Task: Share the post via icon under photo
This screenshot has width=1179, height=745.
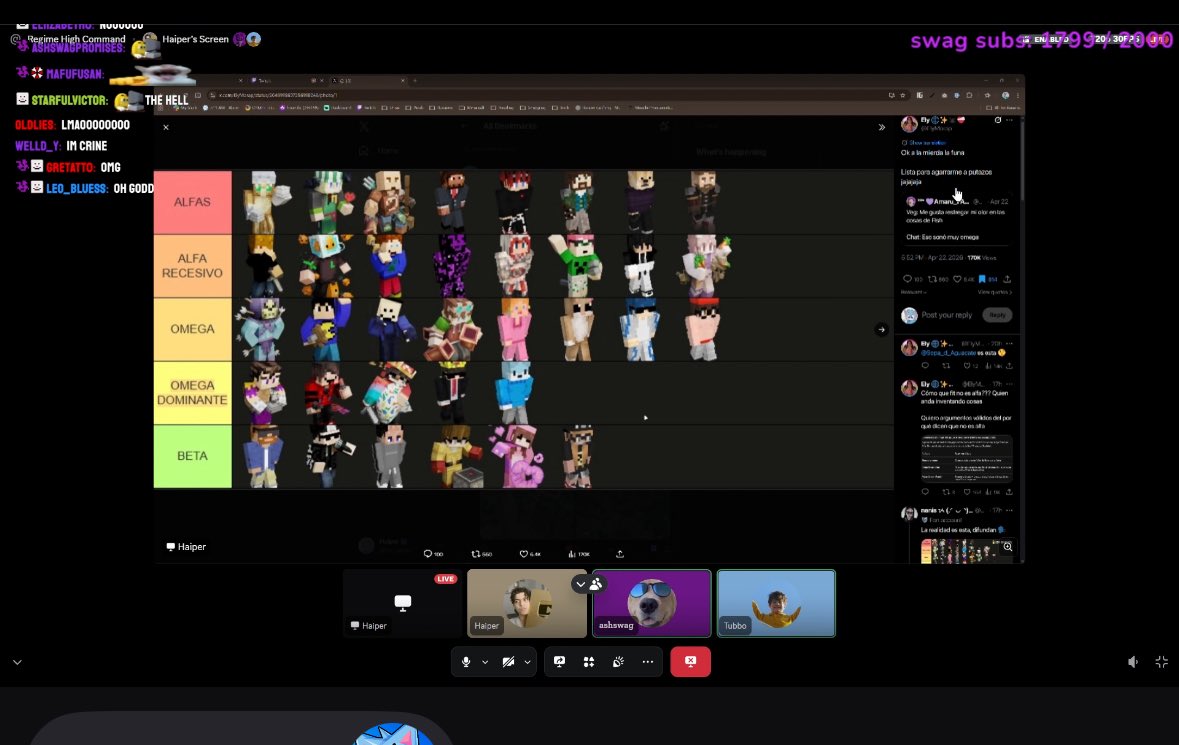Action: pos(620,554)
